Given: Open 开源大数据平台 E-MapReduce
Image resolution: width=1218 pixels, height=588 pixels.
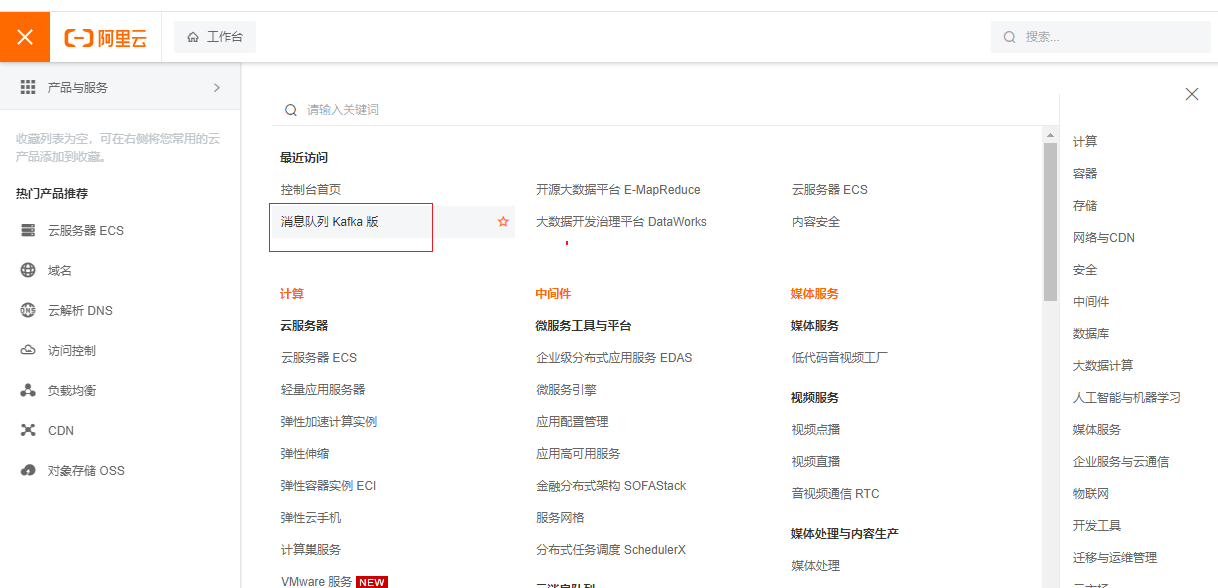Looking at the screenshot, I should [618, 190].
